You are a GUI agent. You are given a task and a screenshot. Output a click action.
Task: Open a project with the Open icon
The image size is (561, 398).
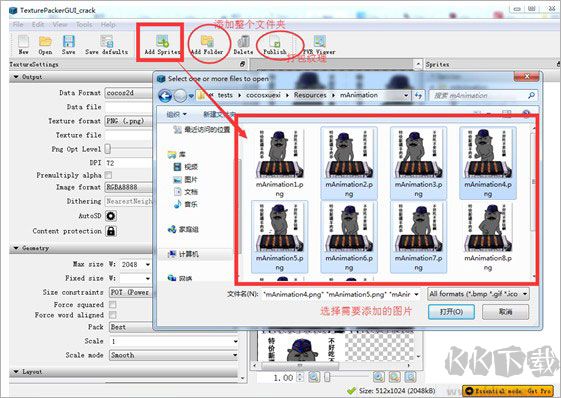click(x=45, y=44)
